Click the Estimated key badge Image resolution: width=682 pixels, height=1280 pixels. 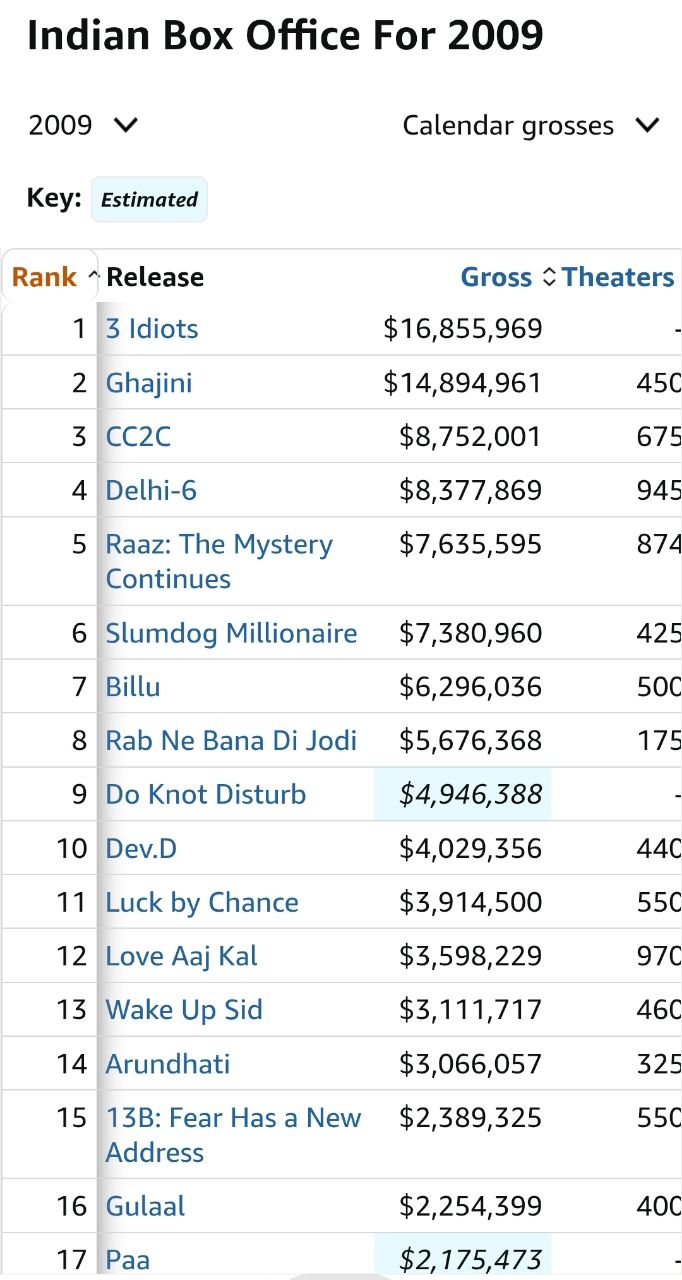[149, 199]
